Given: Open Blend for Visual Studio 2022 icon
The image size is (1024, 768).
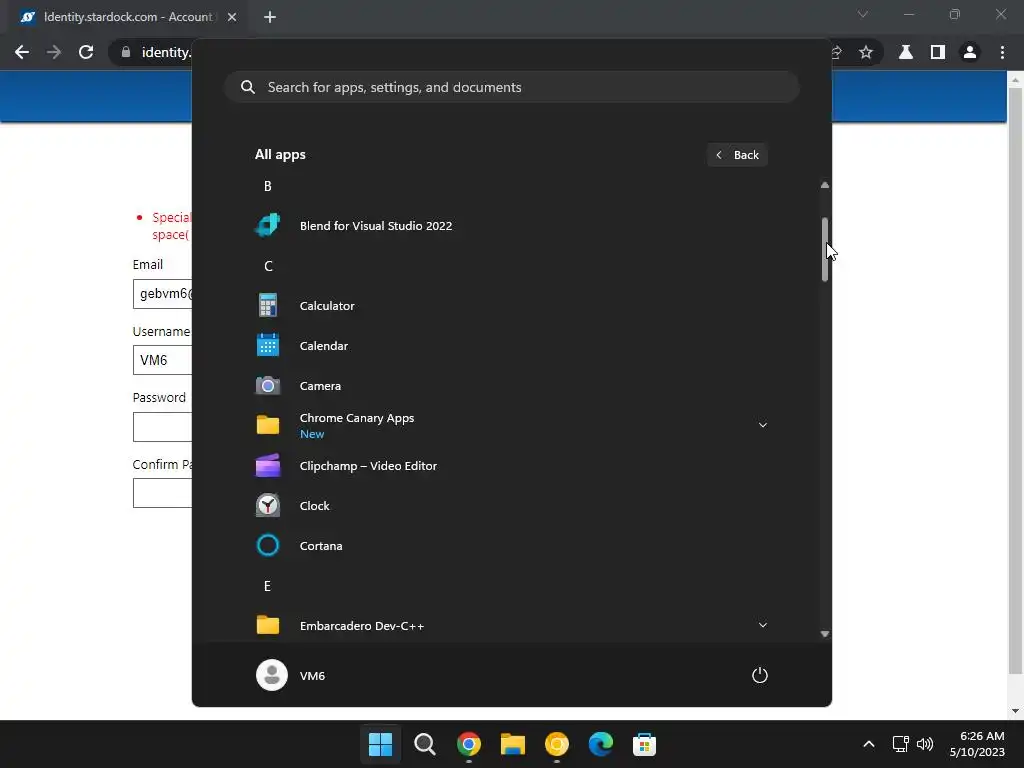Looking at the screenshot, I should pos(268,225).
